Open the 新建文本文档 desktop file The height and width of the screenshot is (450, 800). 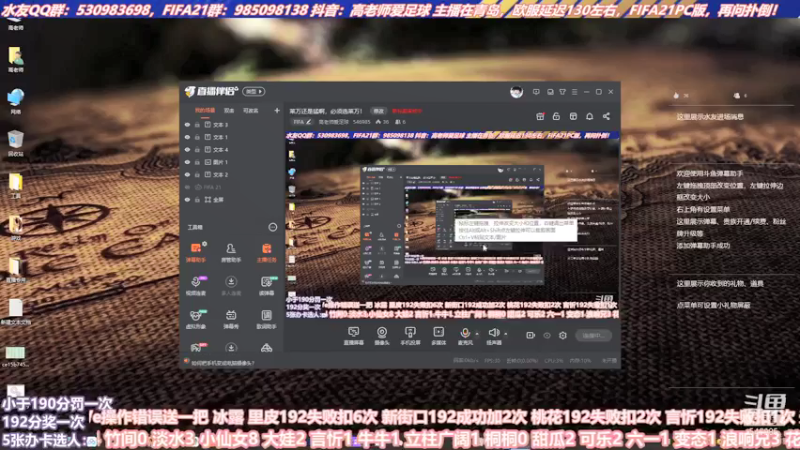click(x=15, y=312)
